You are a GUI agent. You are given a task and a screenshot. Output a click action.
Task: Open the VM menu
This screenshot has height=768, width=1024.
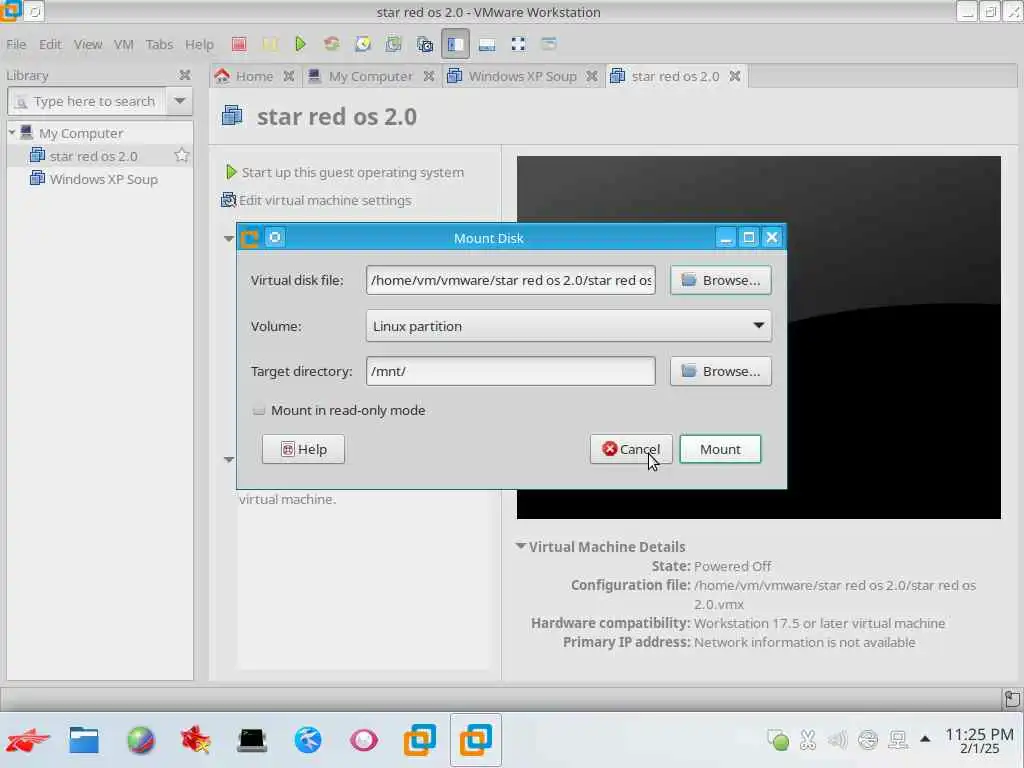[123, 44]
